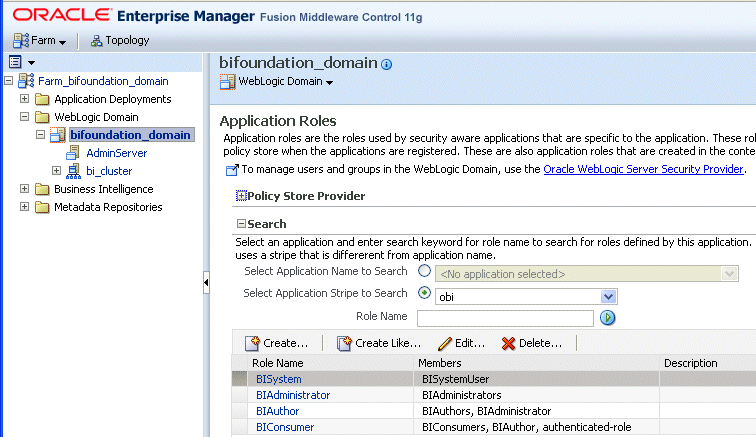
Task: Expand the Business Intelligence folder
Action: point(25,189)
